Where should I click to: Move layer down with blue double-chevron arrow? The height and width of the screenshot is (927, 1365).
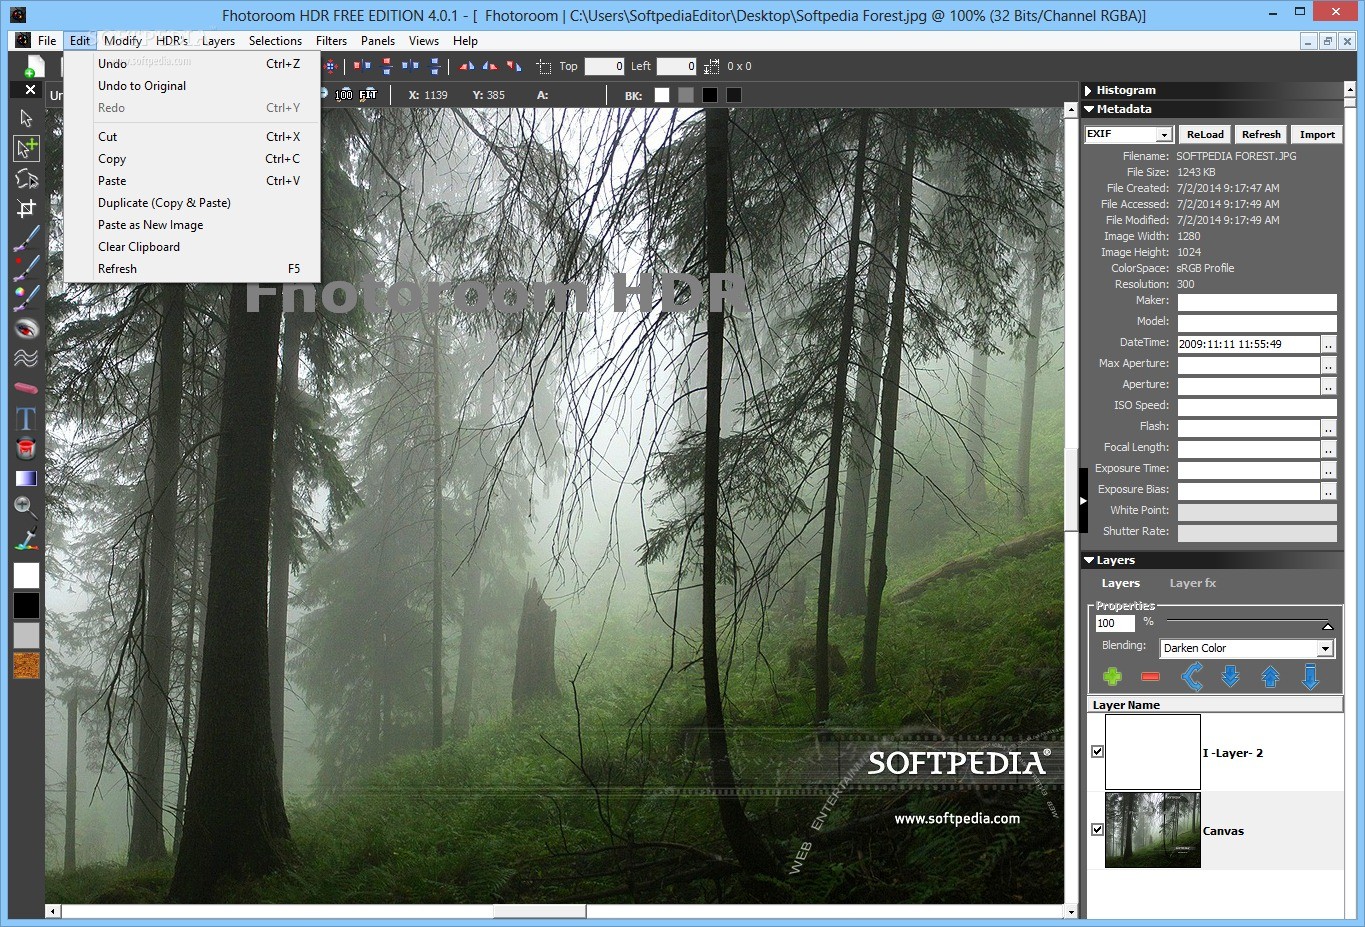coord(1231,677)
